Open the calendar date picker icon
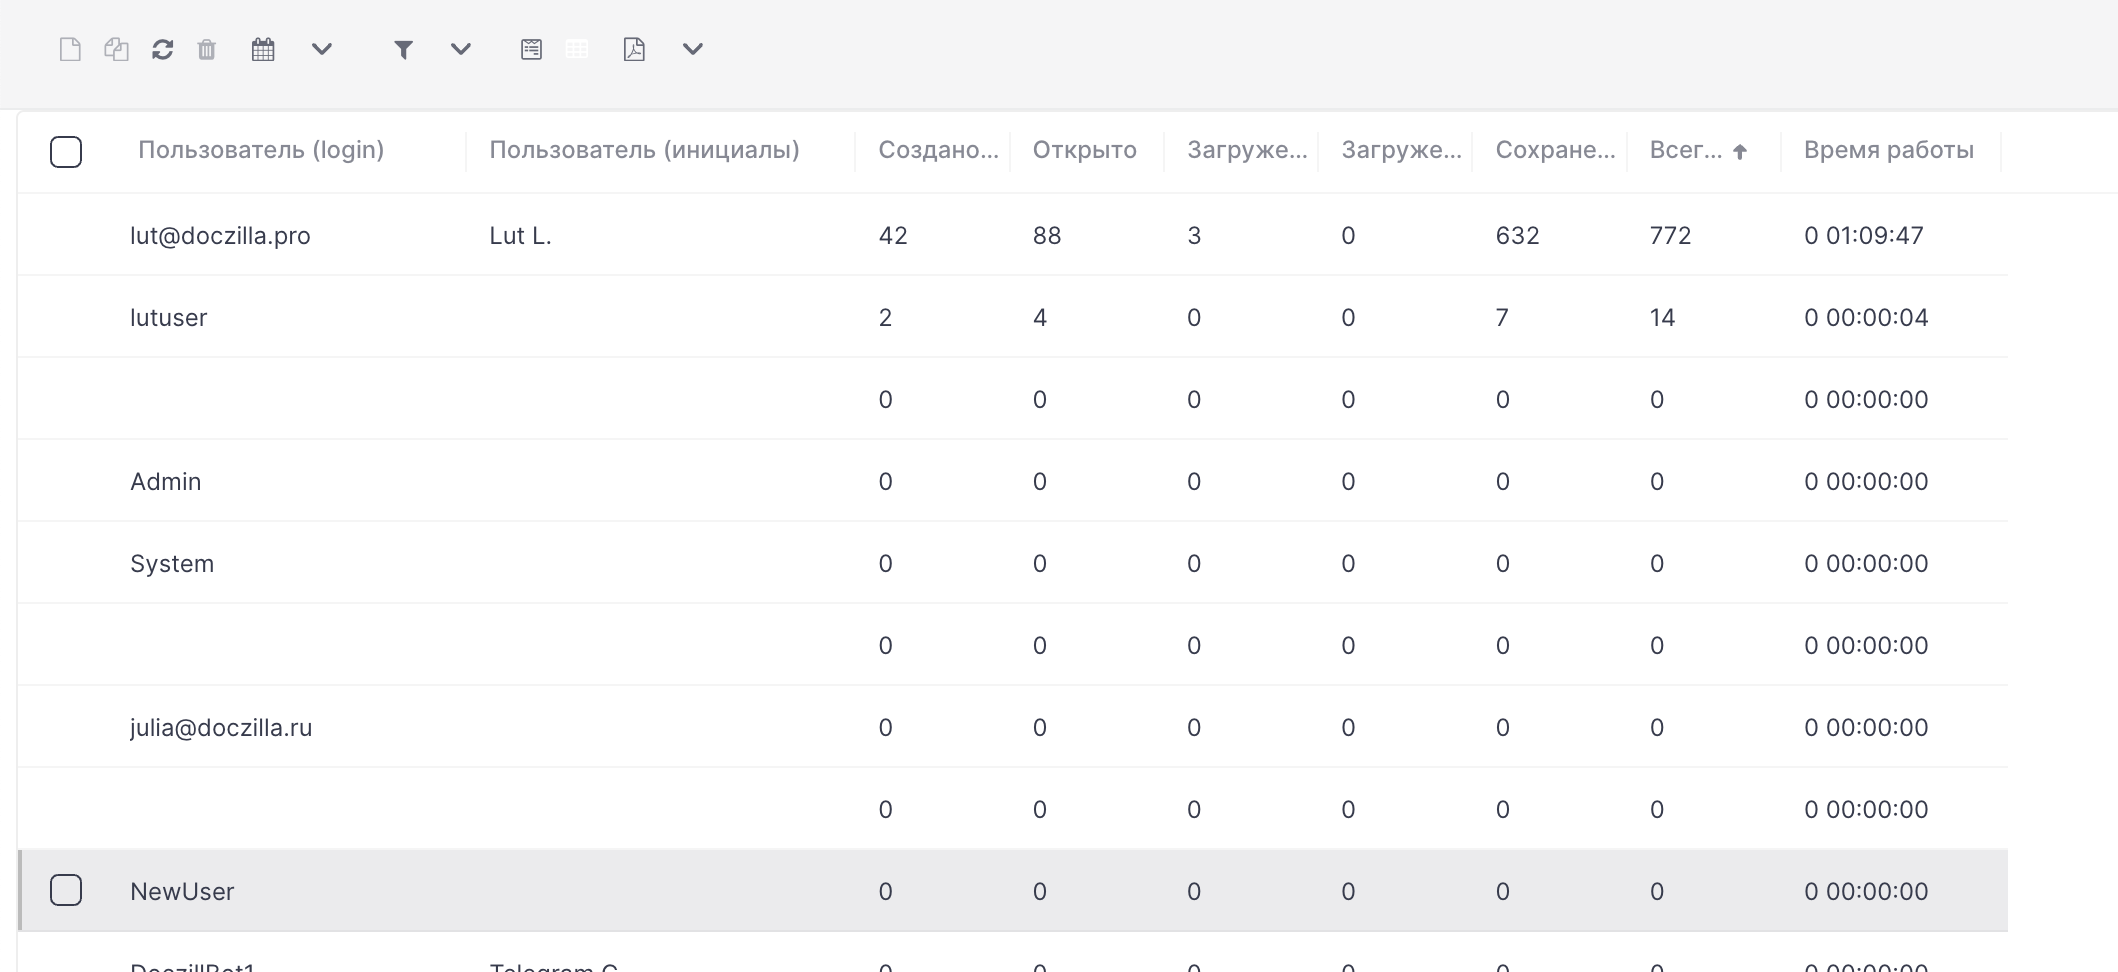The height and width of the screenshot is (972, 2118). pos(263,49)
